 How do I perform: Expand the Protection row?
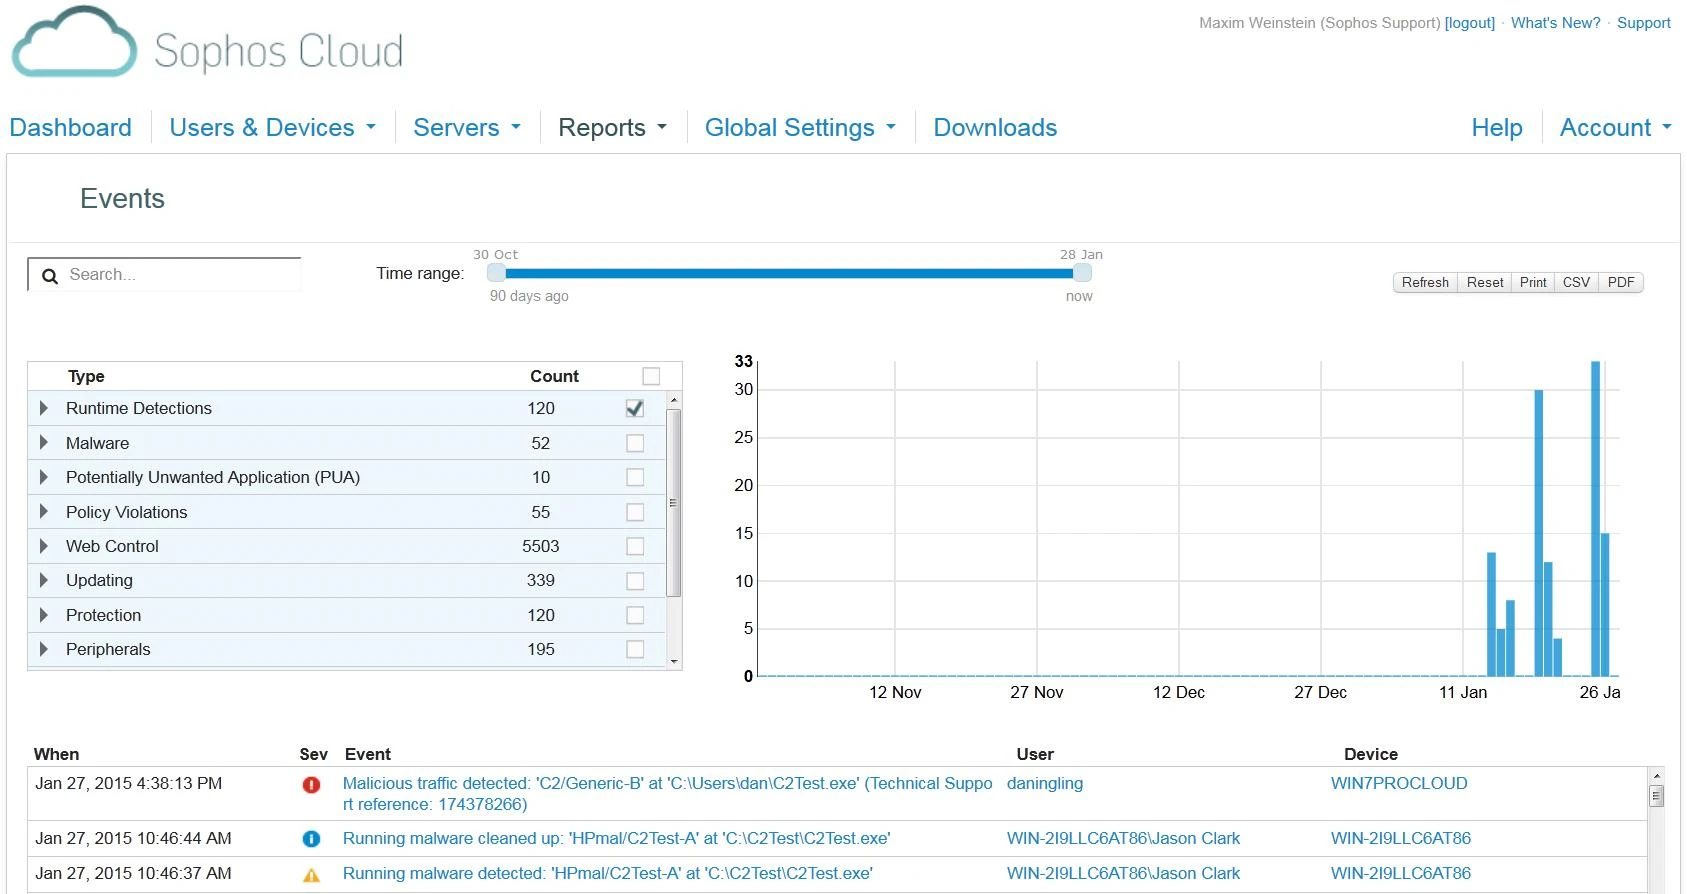point(43,615)
